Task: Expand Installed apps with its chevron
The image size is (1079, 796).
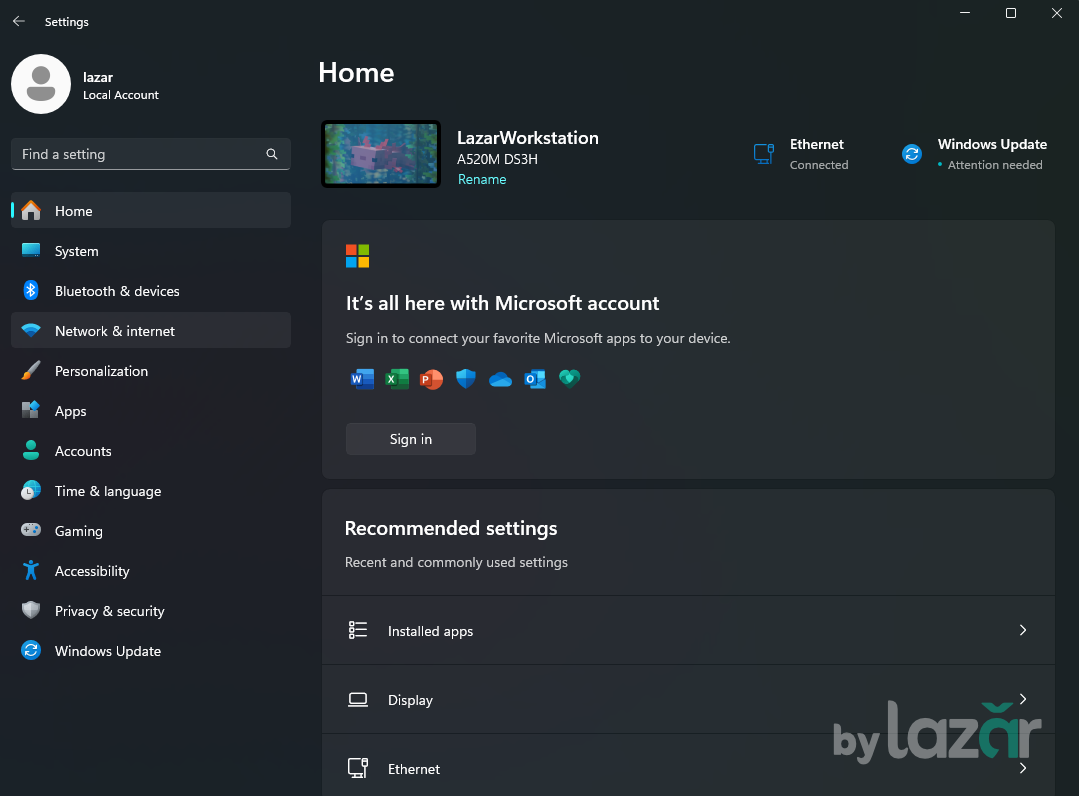Action: pyautogui.click(x=1022, y=630)
